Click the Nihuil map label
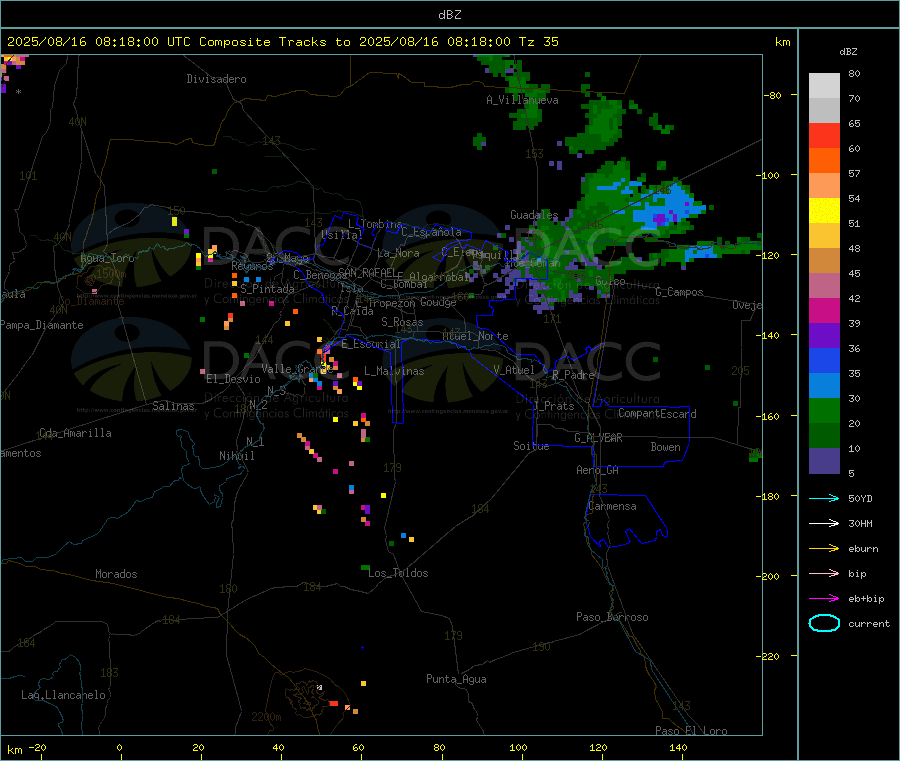Image resolution: width=900 pixels, height=761 pixels. [x=236, y=456]
